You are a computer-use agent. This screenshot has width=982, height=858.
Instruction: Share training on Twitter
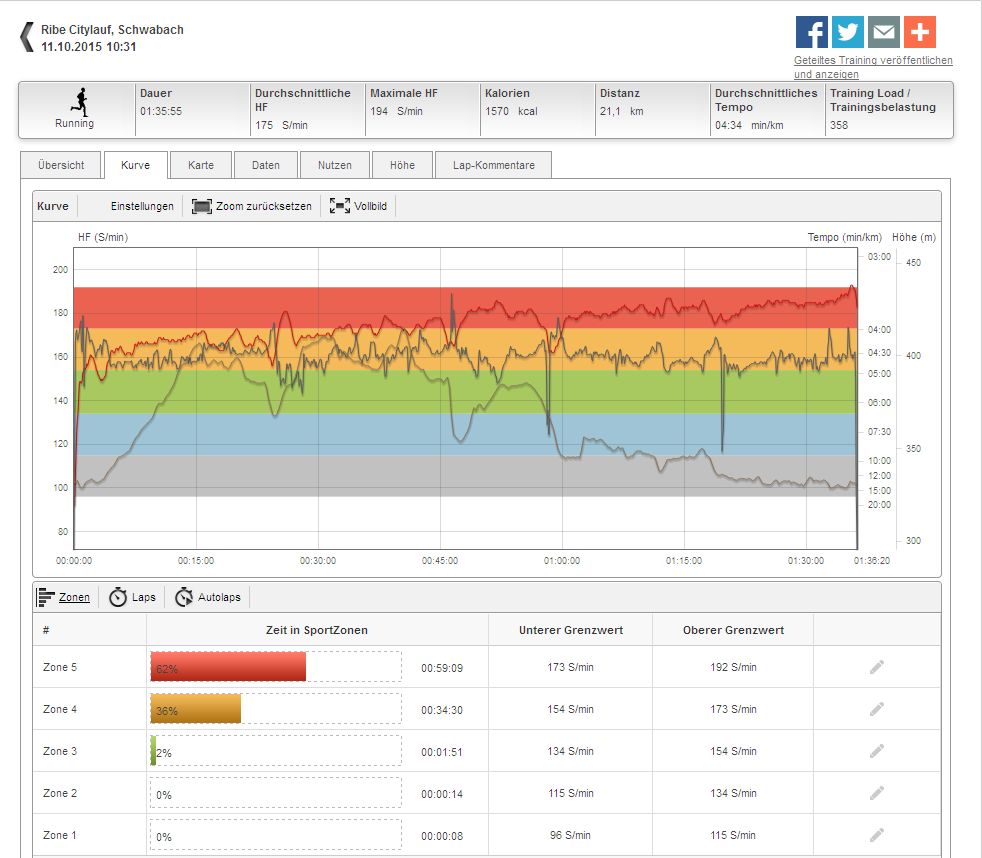point(847,32)
